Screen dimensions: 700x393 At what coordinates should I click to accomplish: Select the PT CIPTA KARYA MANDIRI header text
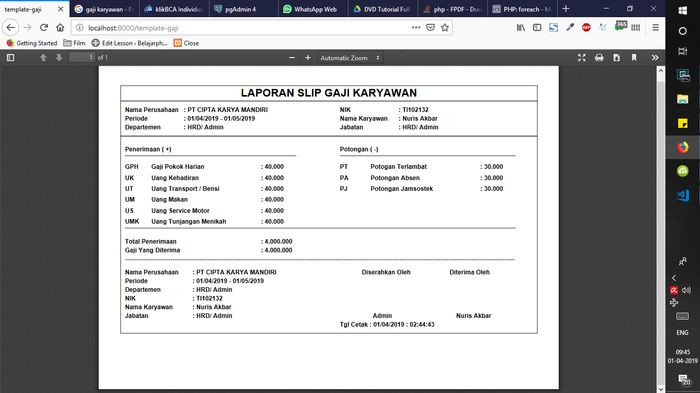(x=227, y=110)
